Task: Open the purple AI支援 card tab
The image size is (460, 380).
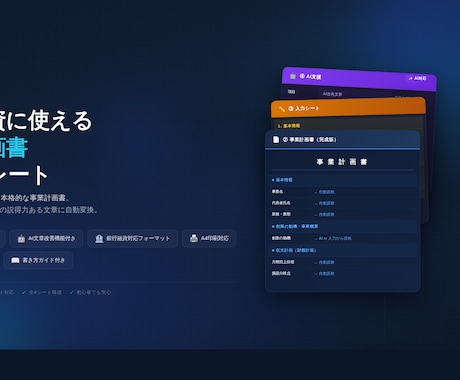Action: pos(359,78)
